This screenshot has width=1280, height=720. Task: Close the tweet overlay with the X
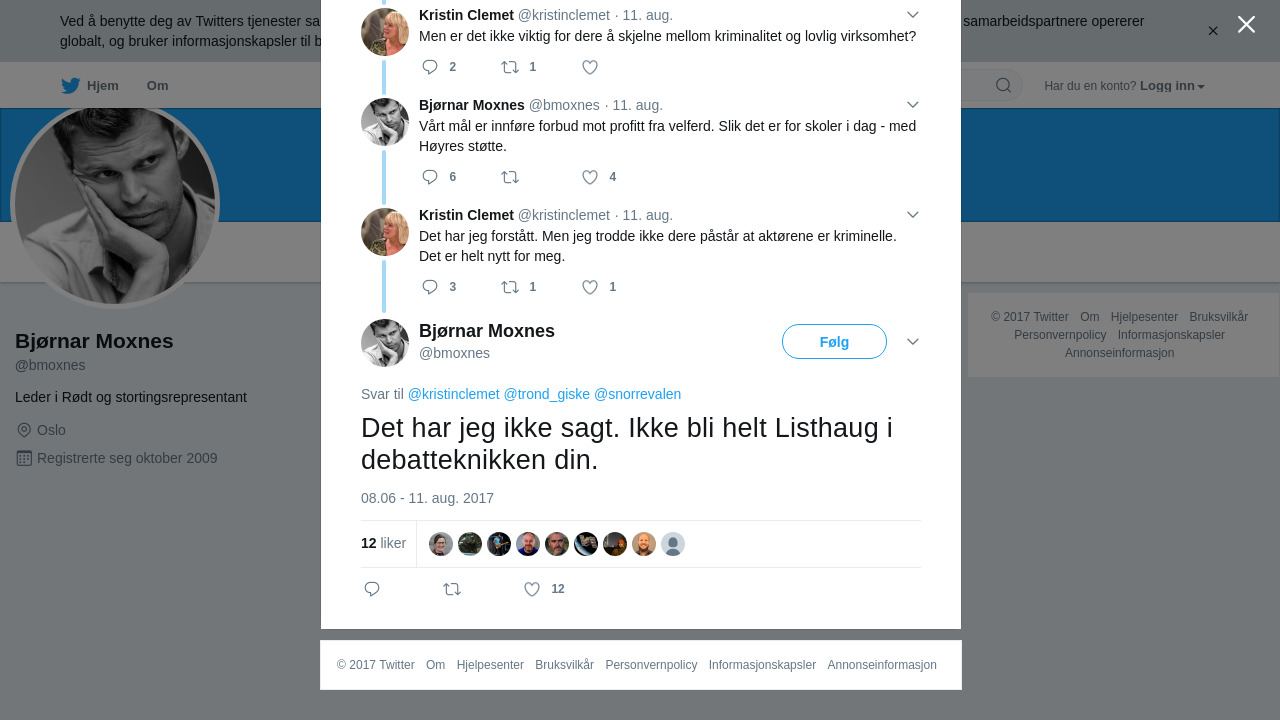(x=1246, y=24)
